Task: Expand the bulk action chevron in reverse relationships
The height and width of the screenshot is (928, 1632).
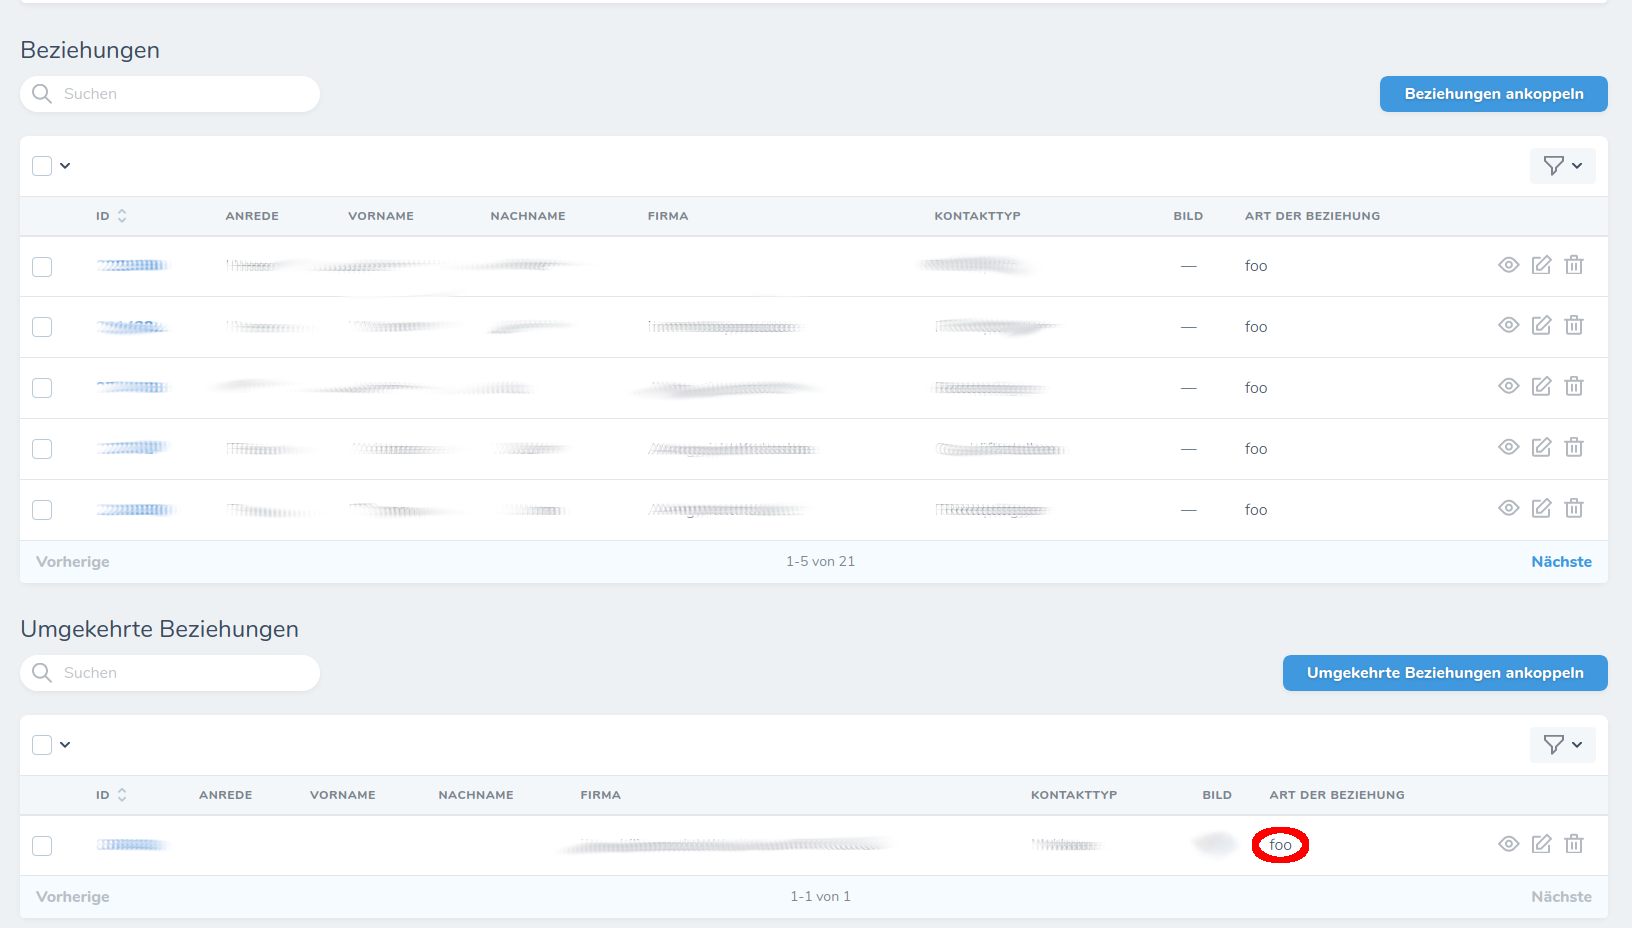Action: point(65,744)
